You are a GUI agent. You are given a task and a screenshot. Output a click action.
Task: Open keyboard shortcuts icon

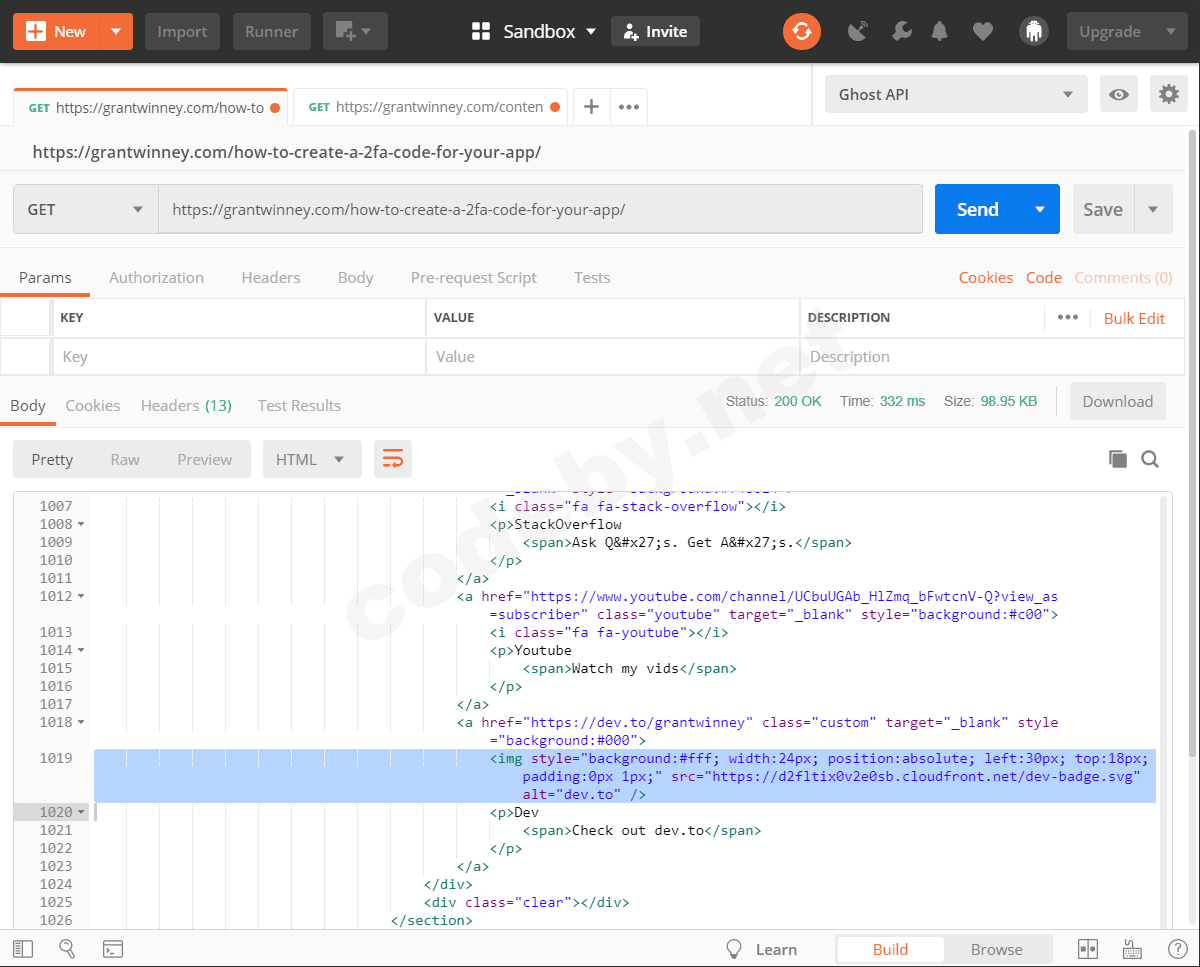[1133, 949]
